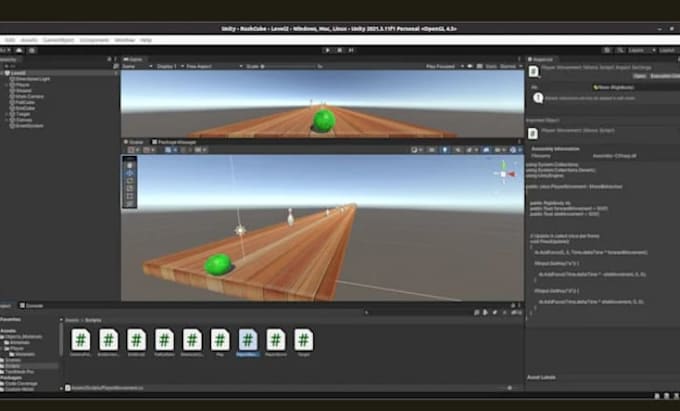Screen dimensions: 680x411
Task: Open the cloud services icon
Action: 19,50
